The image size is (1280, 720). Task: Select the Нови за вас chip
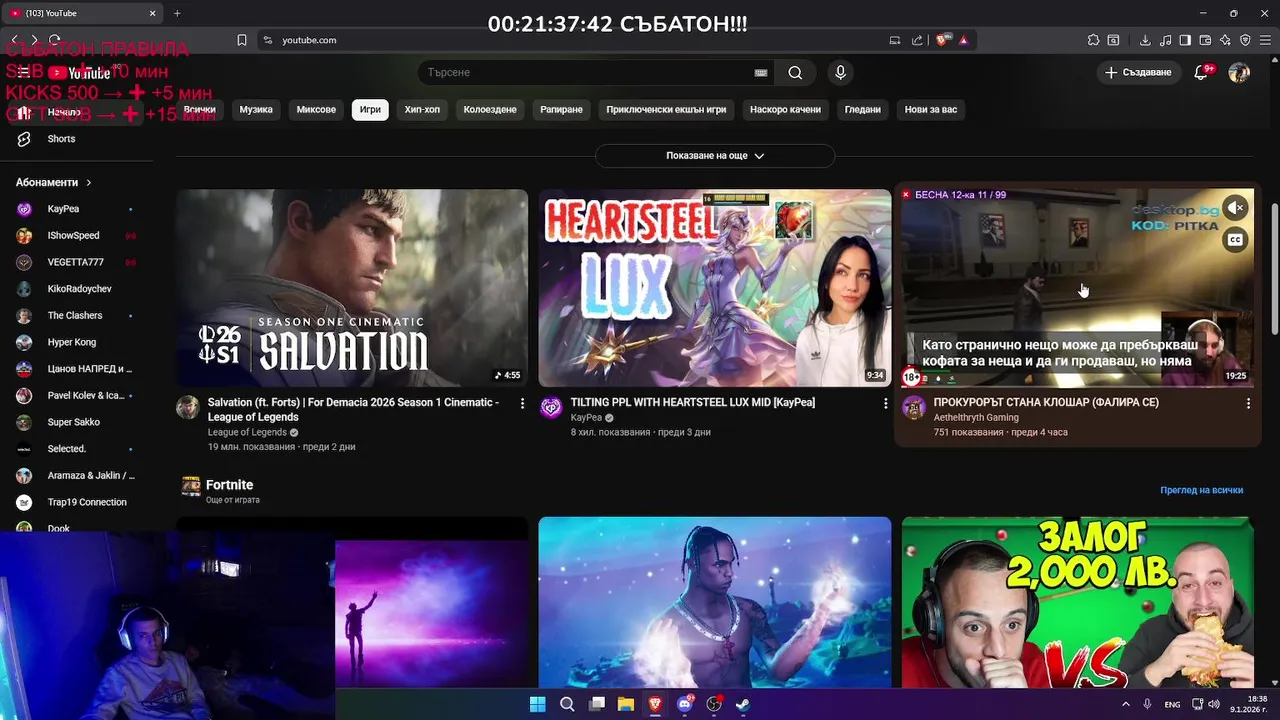(x=930, y=110)
